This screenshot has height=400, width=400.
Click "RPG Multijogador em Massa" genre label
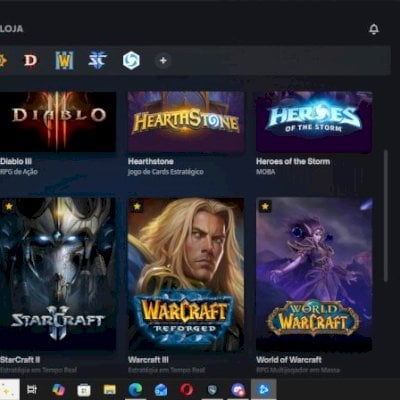298,370
